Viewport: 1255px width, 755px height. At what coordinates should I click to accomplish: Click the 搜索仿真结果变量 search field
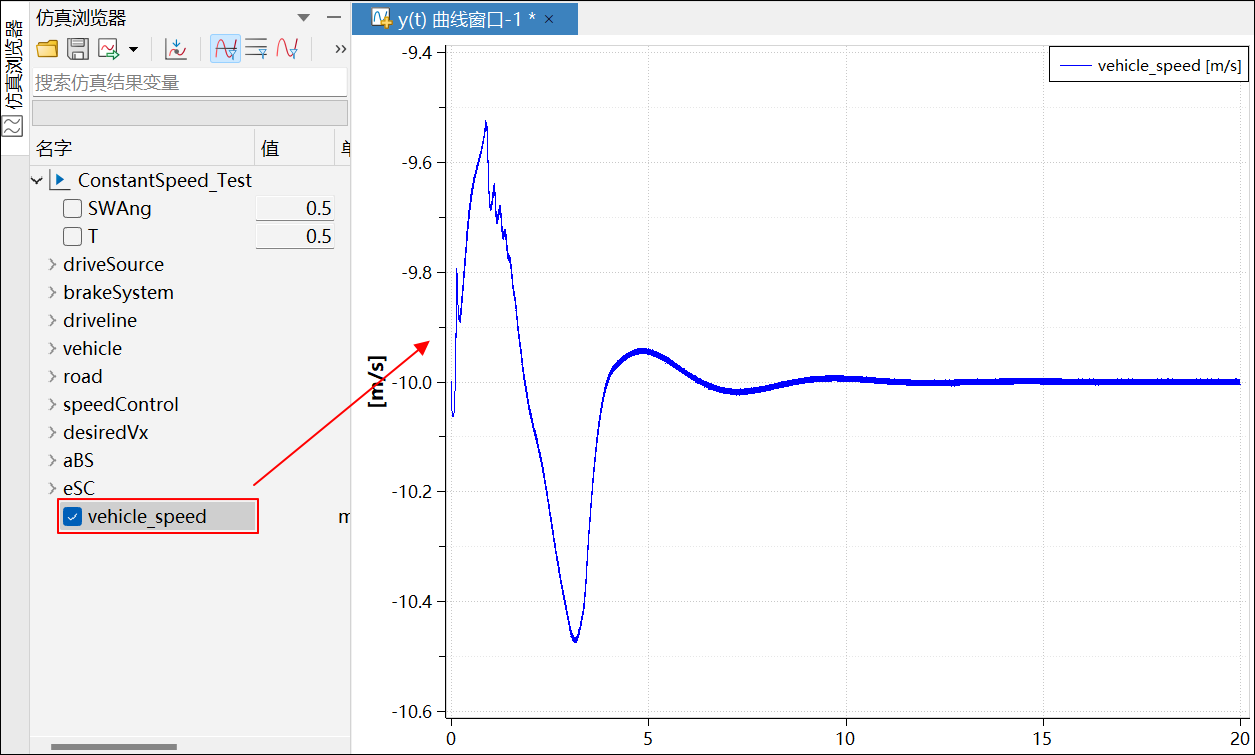coord(189,83)
